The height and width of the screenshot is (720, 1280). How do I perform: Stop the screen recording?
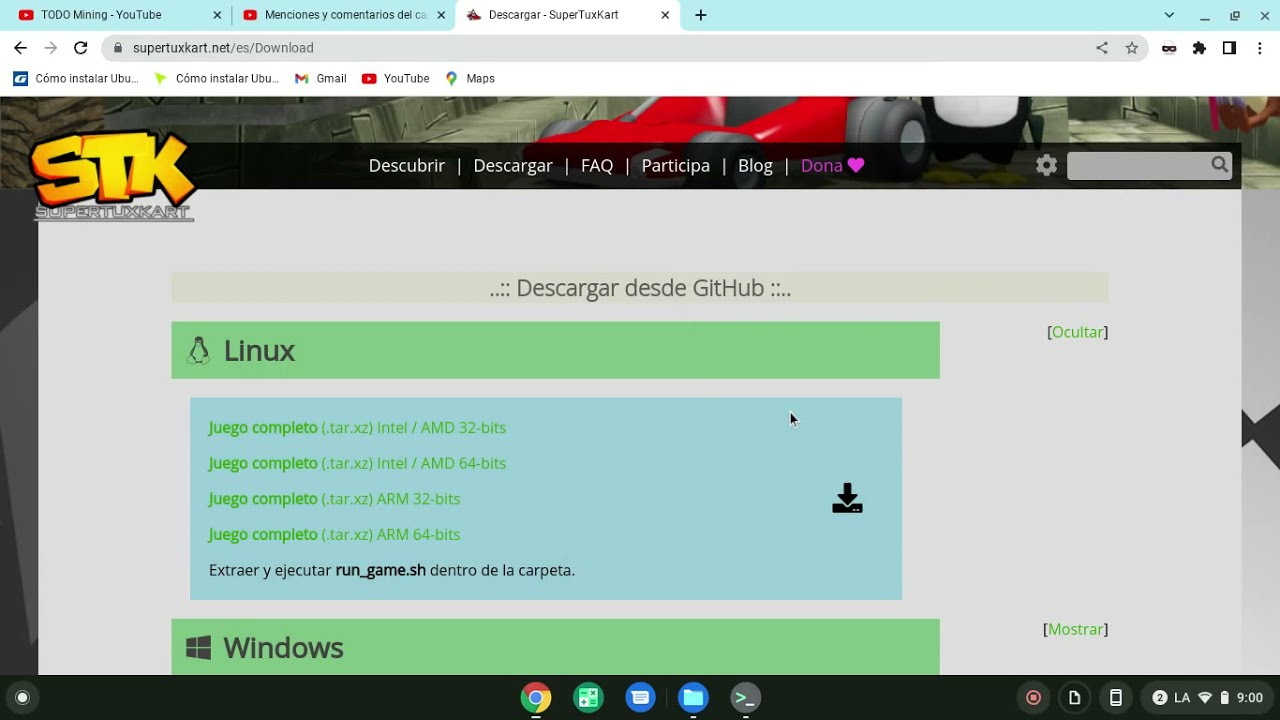[1034, 698]
